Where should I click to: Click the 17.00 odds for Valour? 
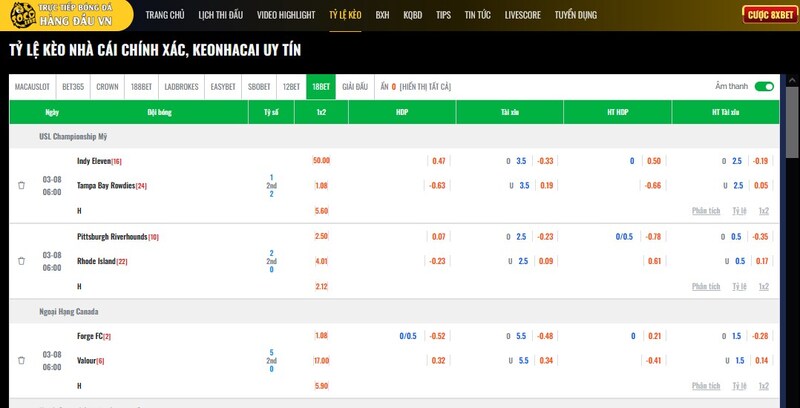pos(321,361)
